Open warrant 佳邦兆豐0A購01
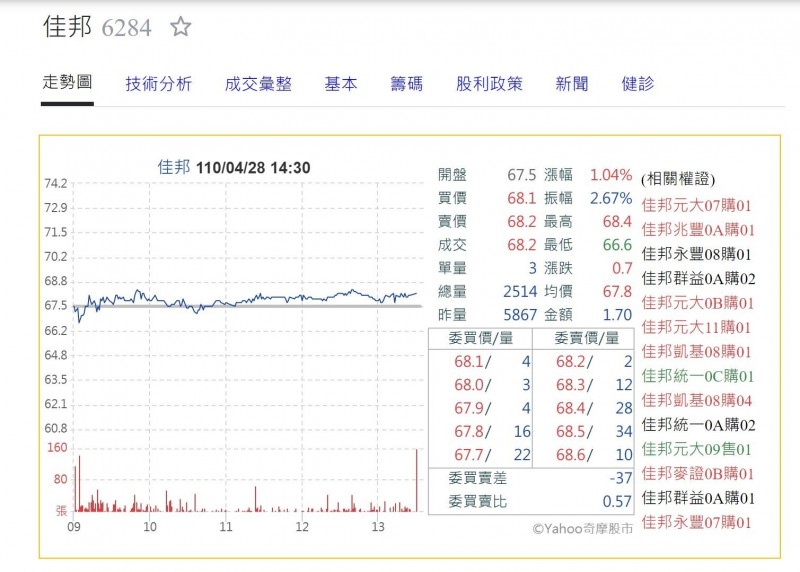This screenshot has width=800, height=572. click(x=697, y=230)
